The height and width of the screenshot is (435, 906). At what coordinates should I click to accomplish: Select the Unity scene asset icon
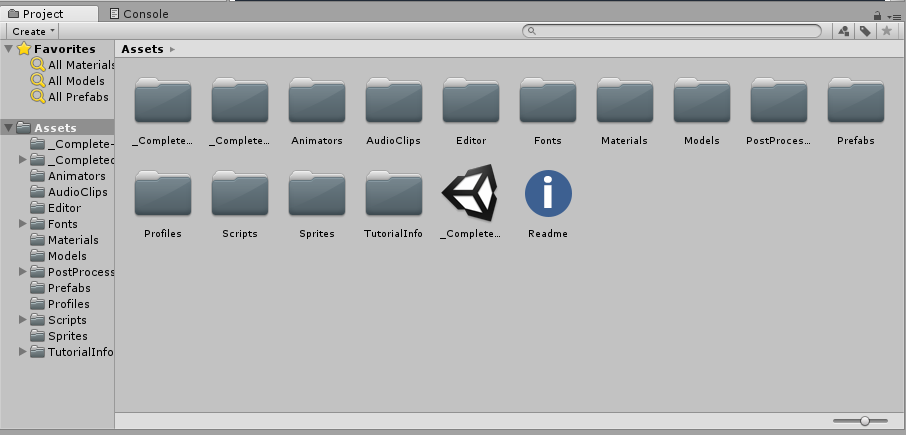[470, 193]
